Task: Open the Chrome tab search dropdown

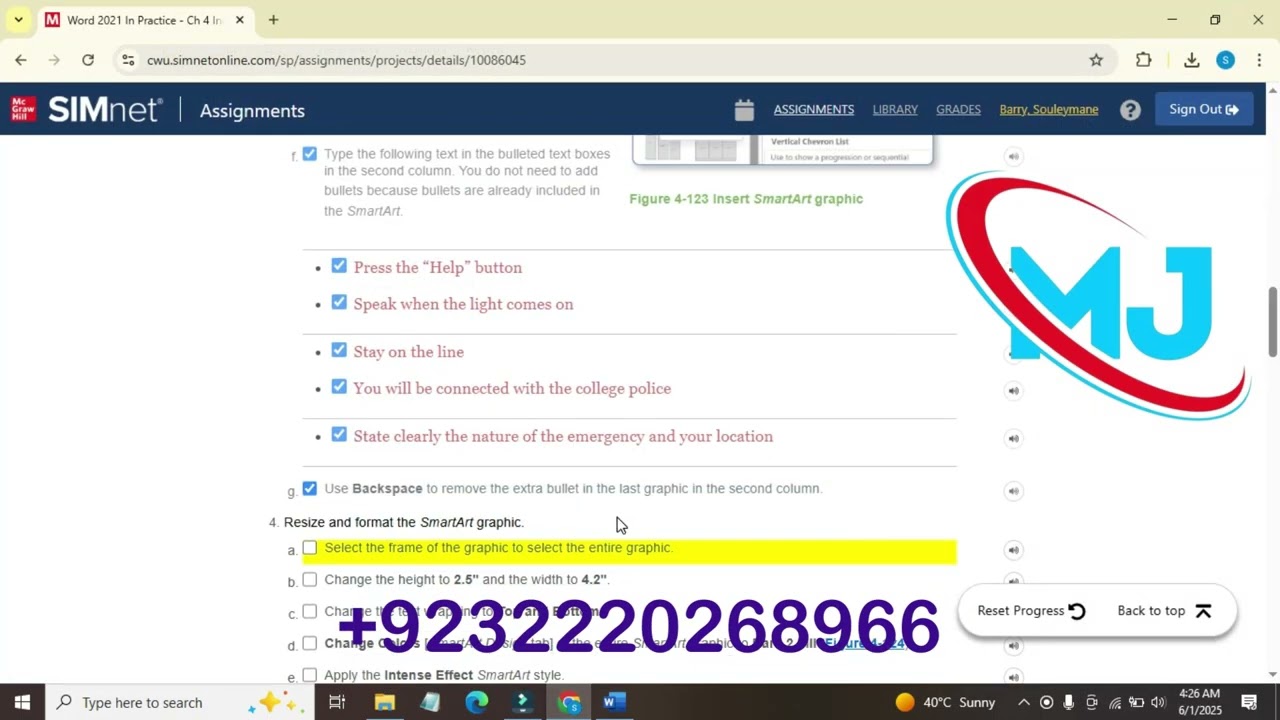Action: [x=18, y=20]
